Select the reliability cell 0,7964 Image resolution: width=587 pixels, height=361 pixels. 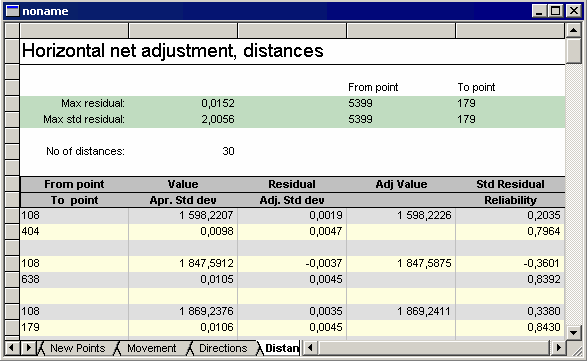pyautogui.click(x=510, y=231)
